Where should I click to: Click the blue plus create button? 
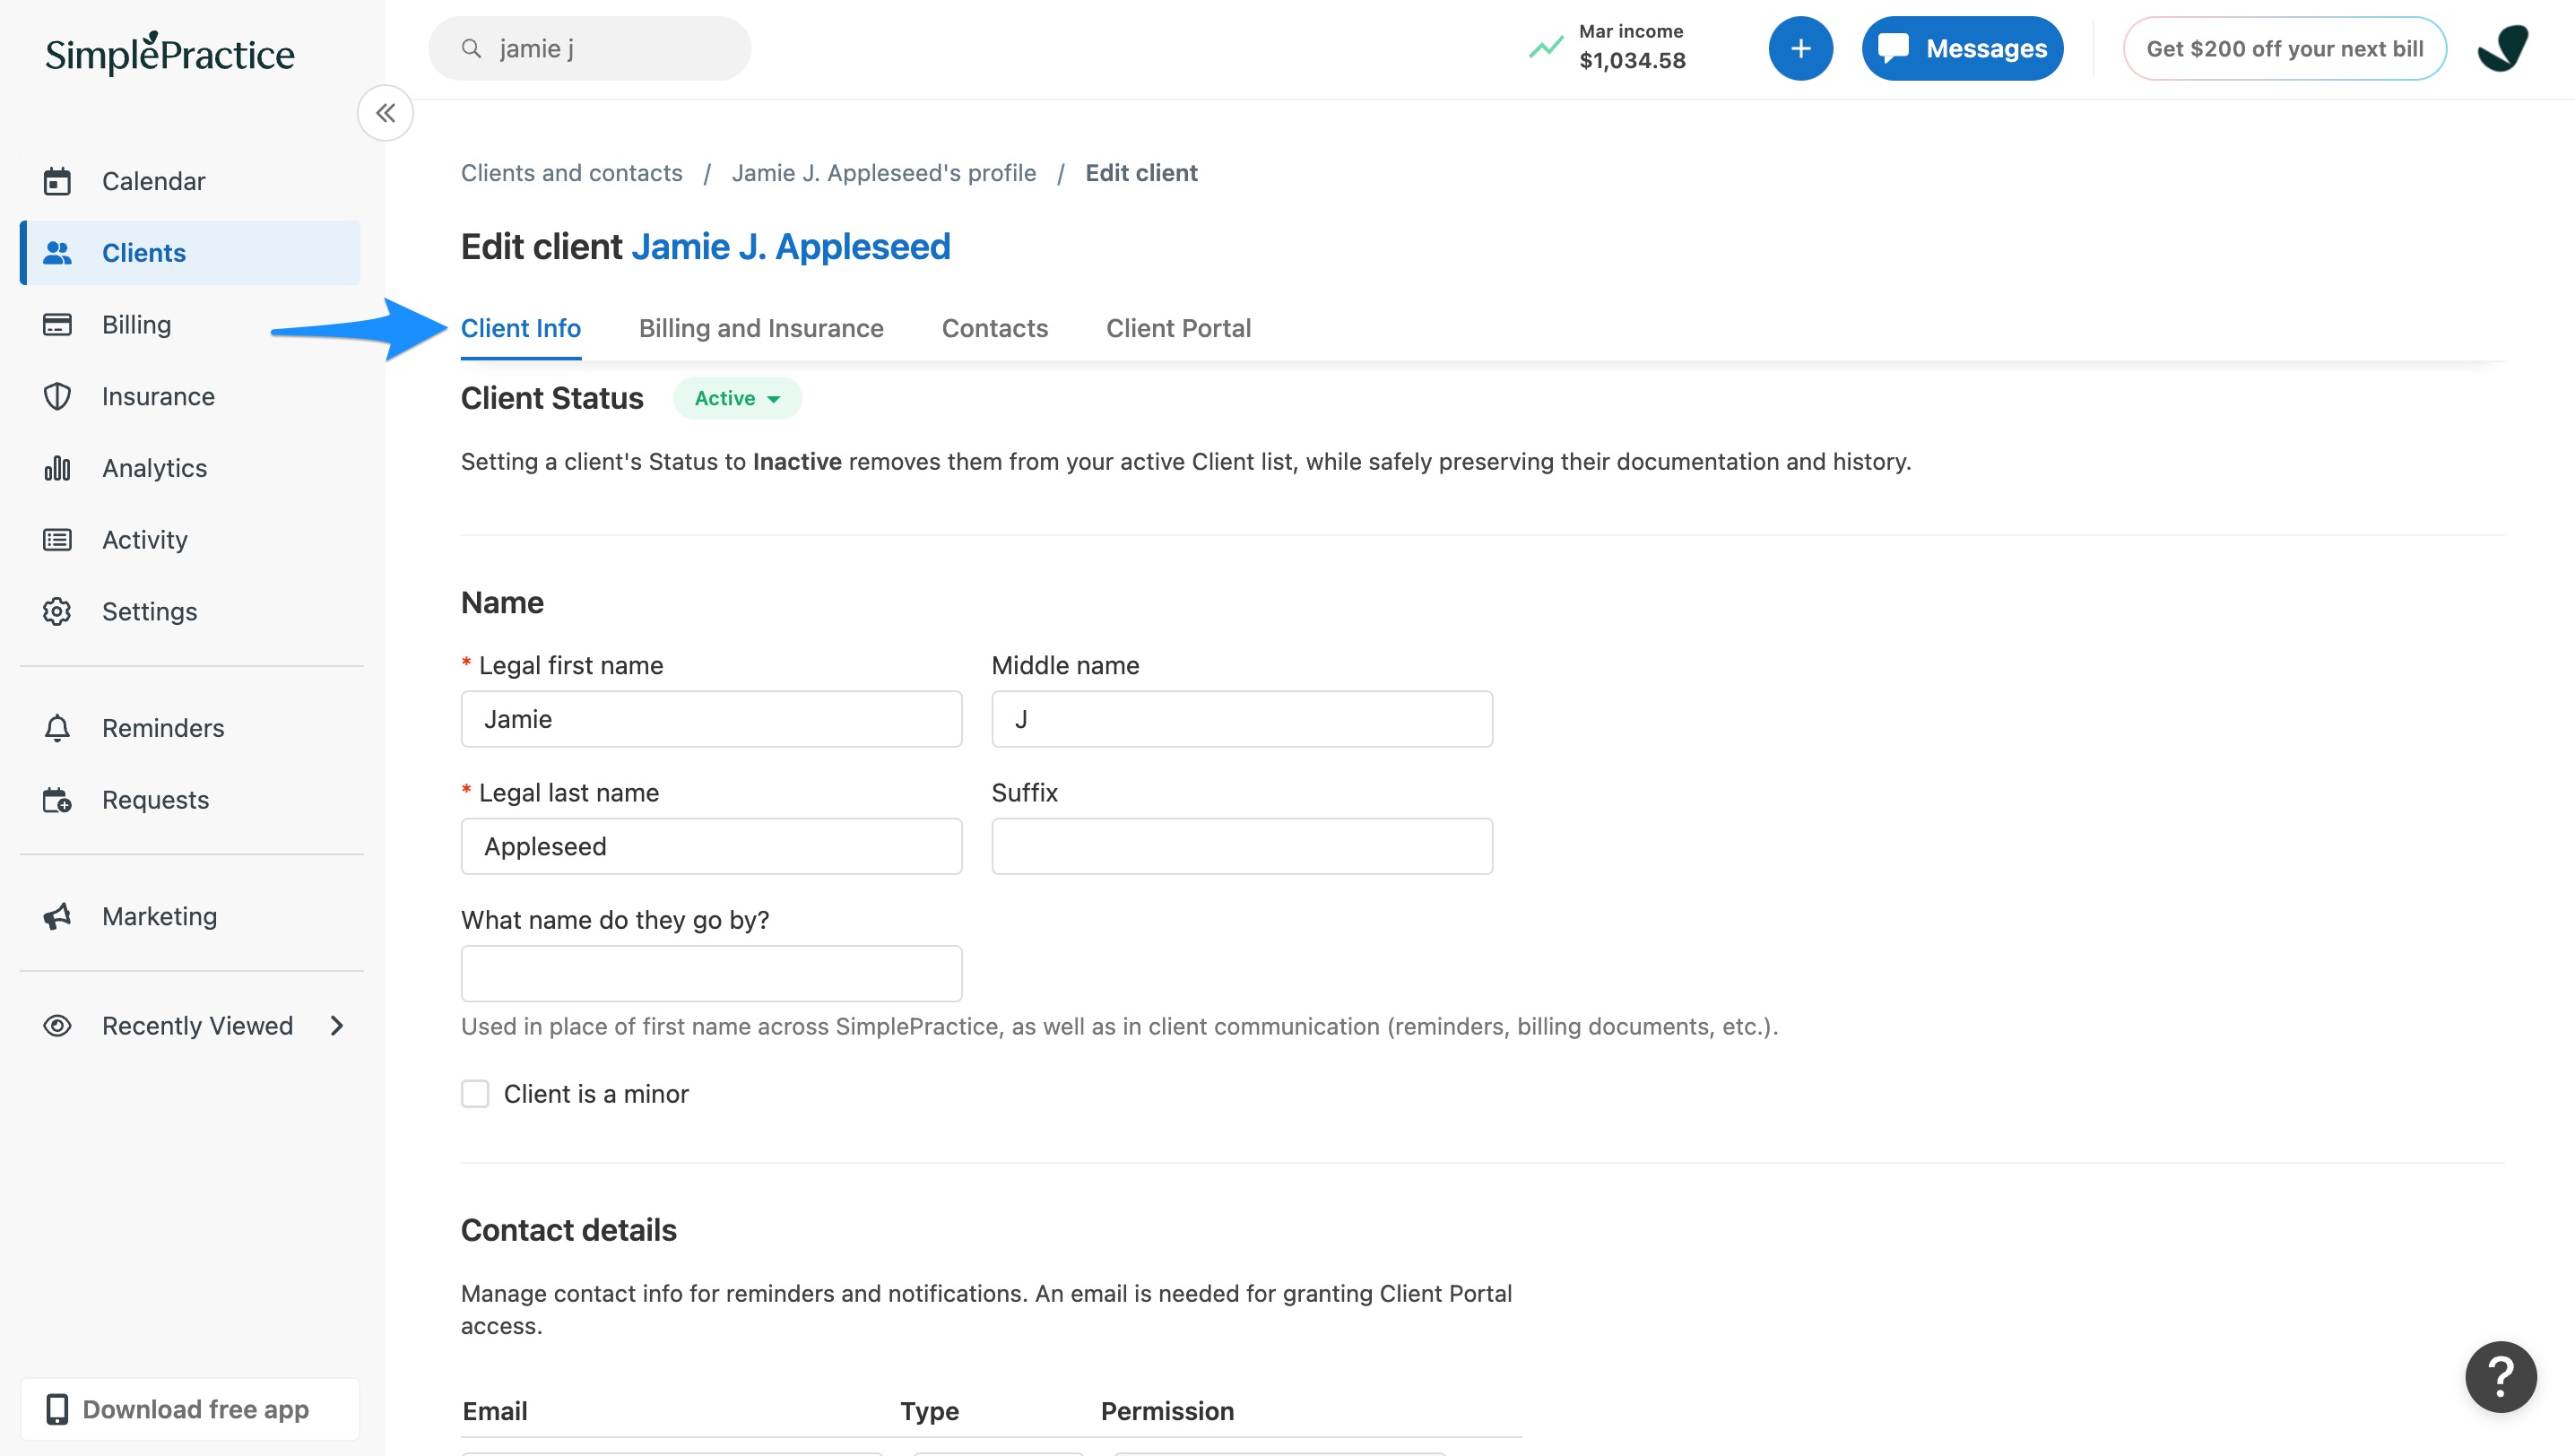click(x=1800, y=48)
